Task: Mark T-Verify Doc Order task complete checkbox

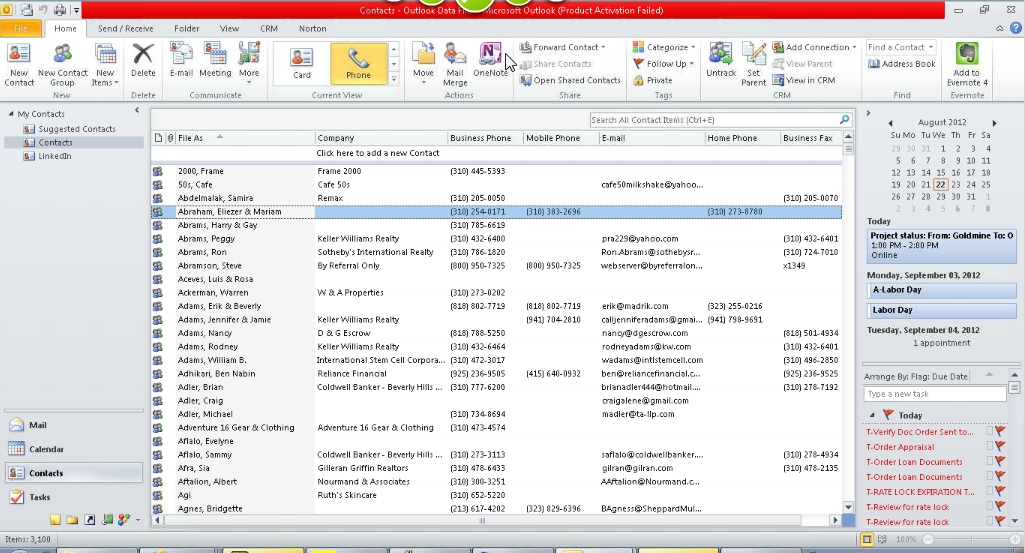Action: pyautogui.click(x=990, y=432)
